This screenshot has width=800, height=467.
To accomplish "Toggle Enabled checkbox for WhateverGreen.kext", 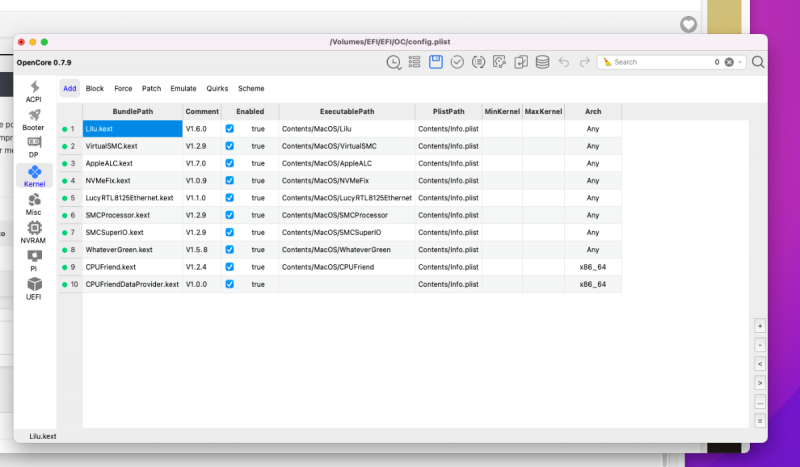I will pos(230,250).
